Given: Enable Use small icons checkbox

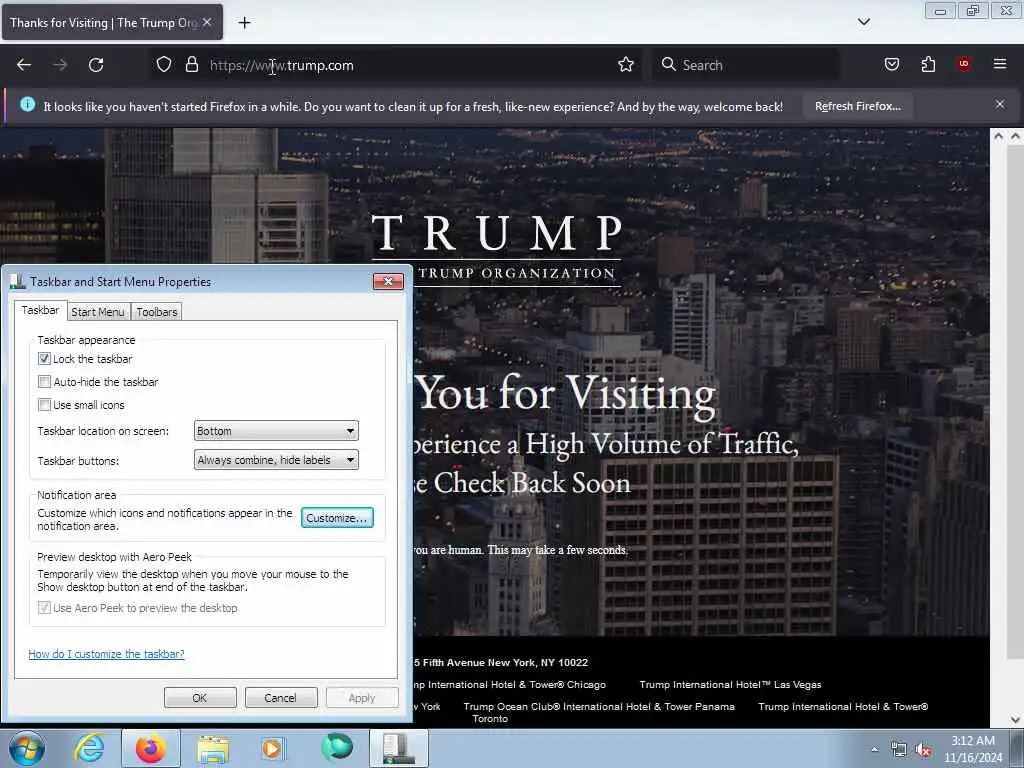Looking at the screenshot, I should pos(44,404).
